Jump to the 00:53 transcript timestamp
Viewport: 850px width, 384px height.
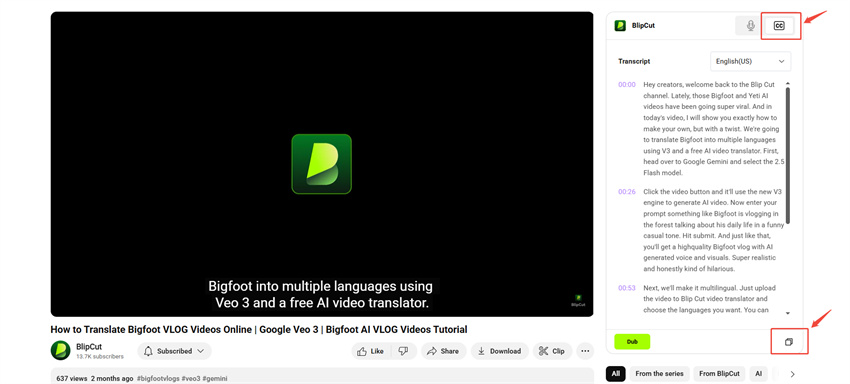pos(627,288)
